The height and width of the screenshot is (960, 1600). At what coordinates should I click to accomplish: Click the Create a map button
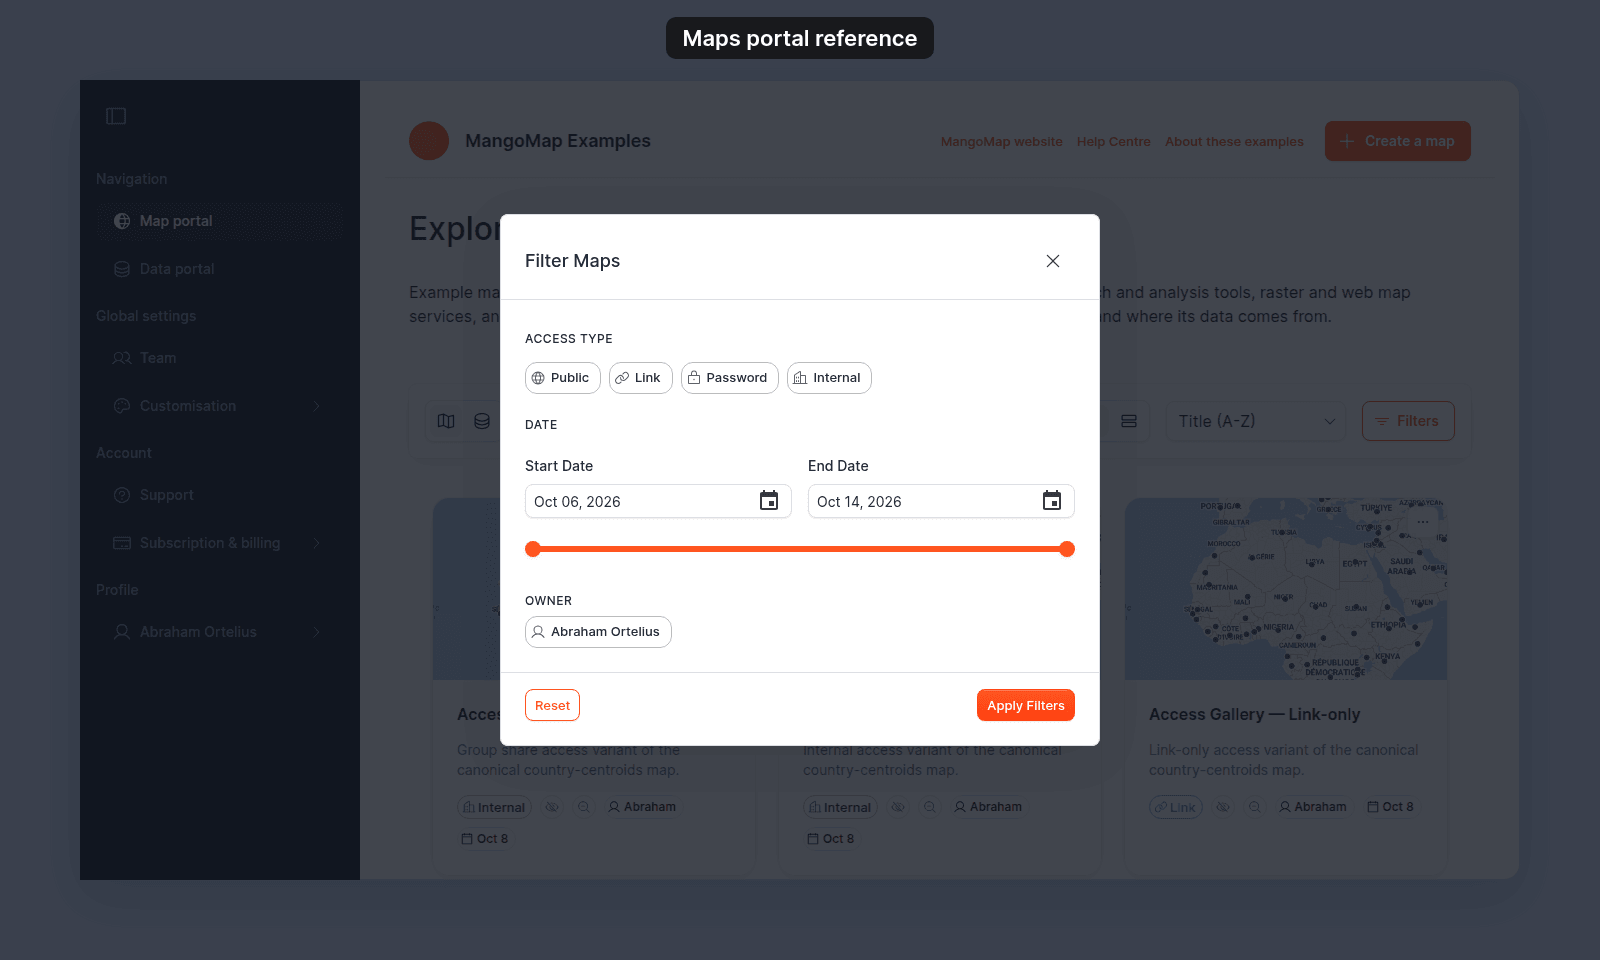[1397, 141]
